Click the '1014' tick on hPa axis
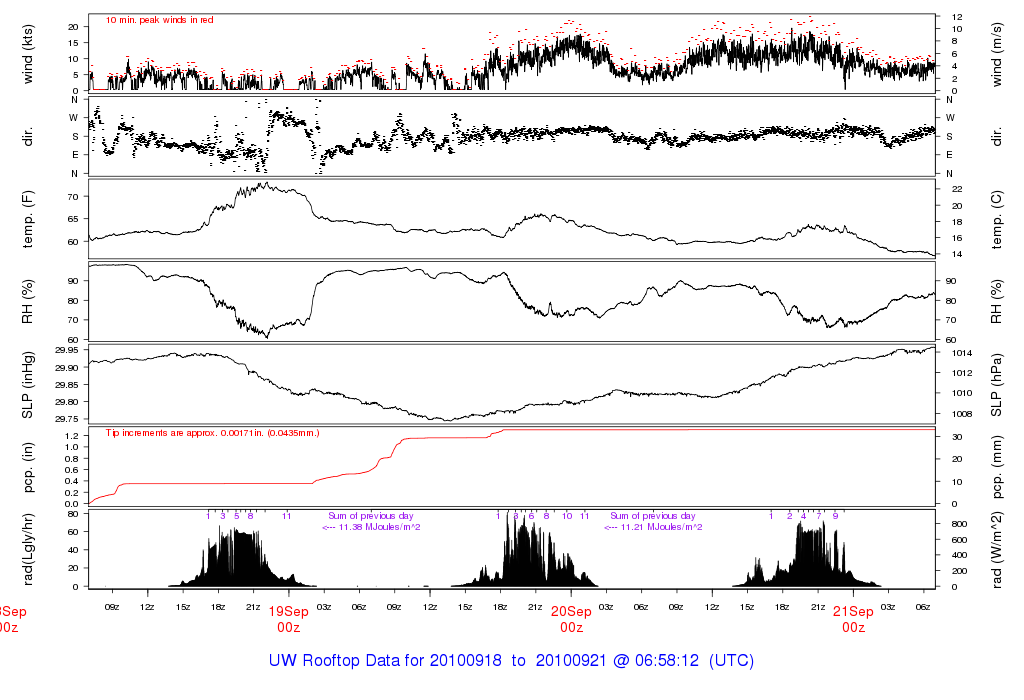1024x700 pixels. 961,353
